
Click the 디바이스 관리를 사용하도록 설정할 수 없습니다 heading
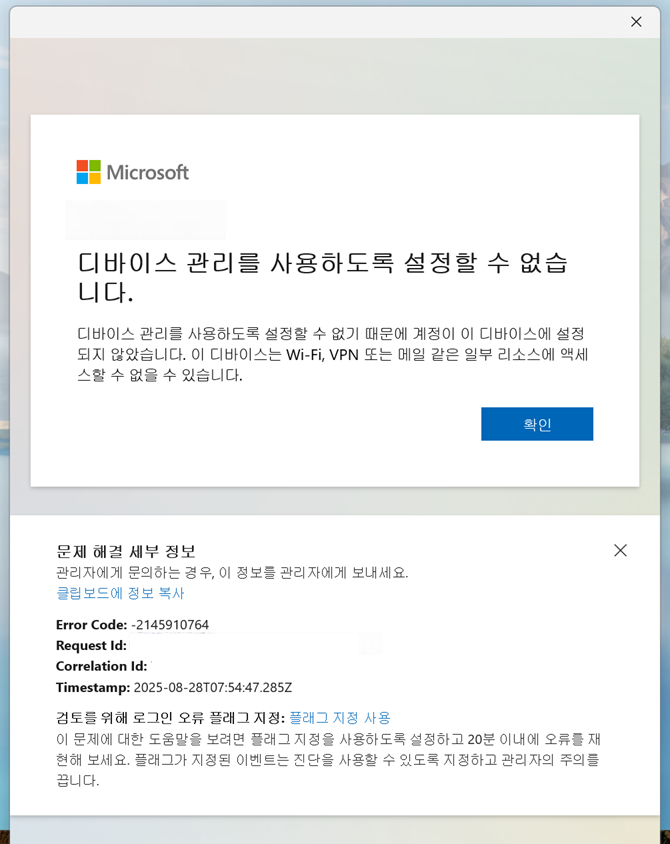click(x=323, y=278)
